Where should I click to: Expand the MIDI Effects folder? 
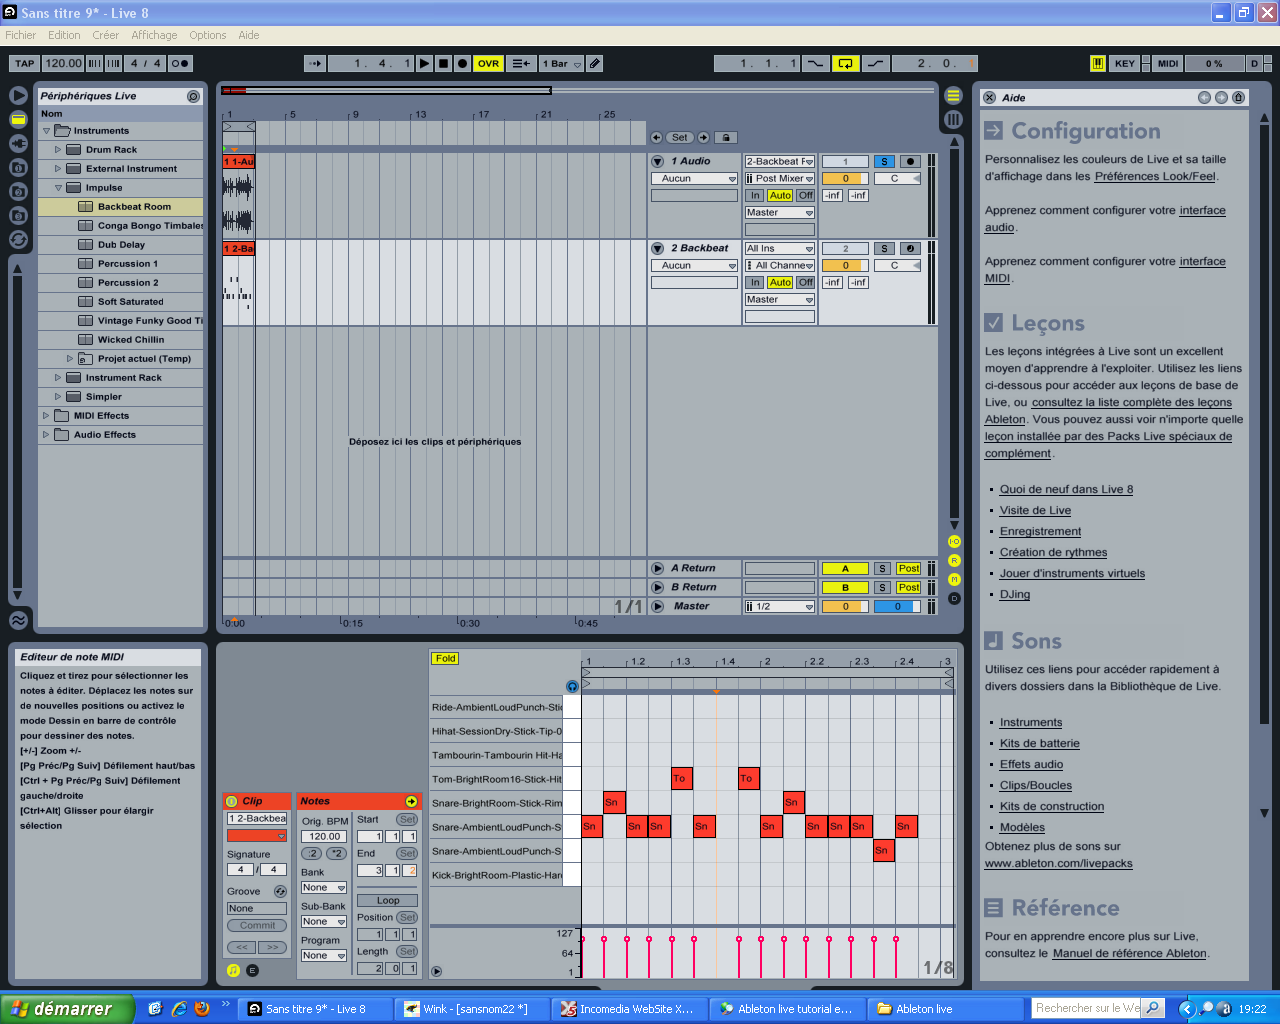[x=46, y=416]
